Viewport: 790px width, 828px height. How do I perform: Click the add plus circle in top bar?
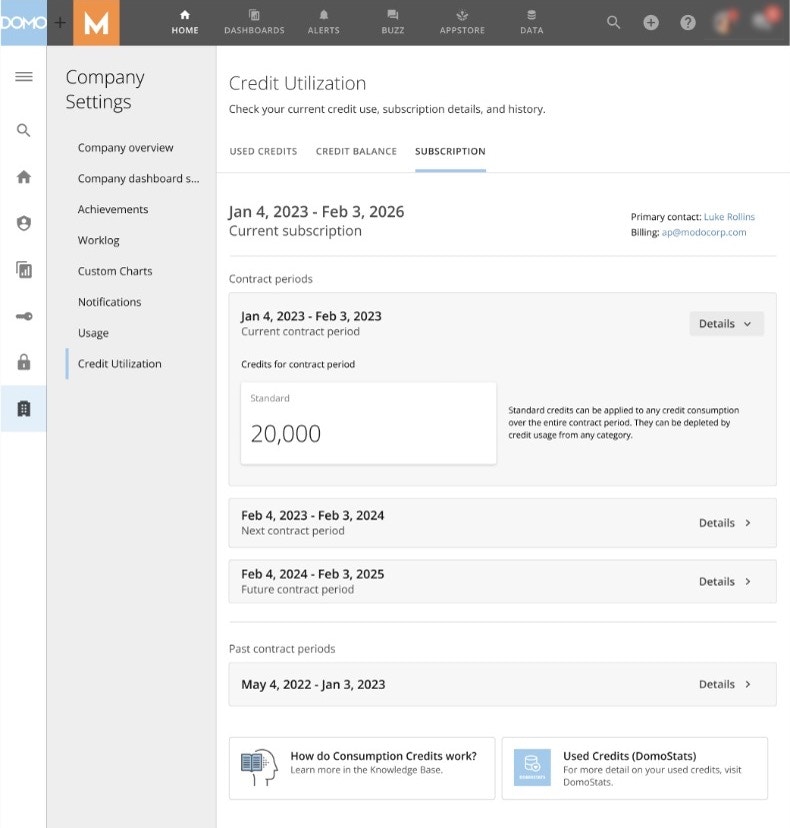click(651, 23)
